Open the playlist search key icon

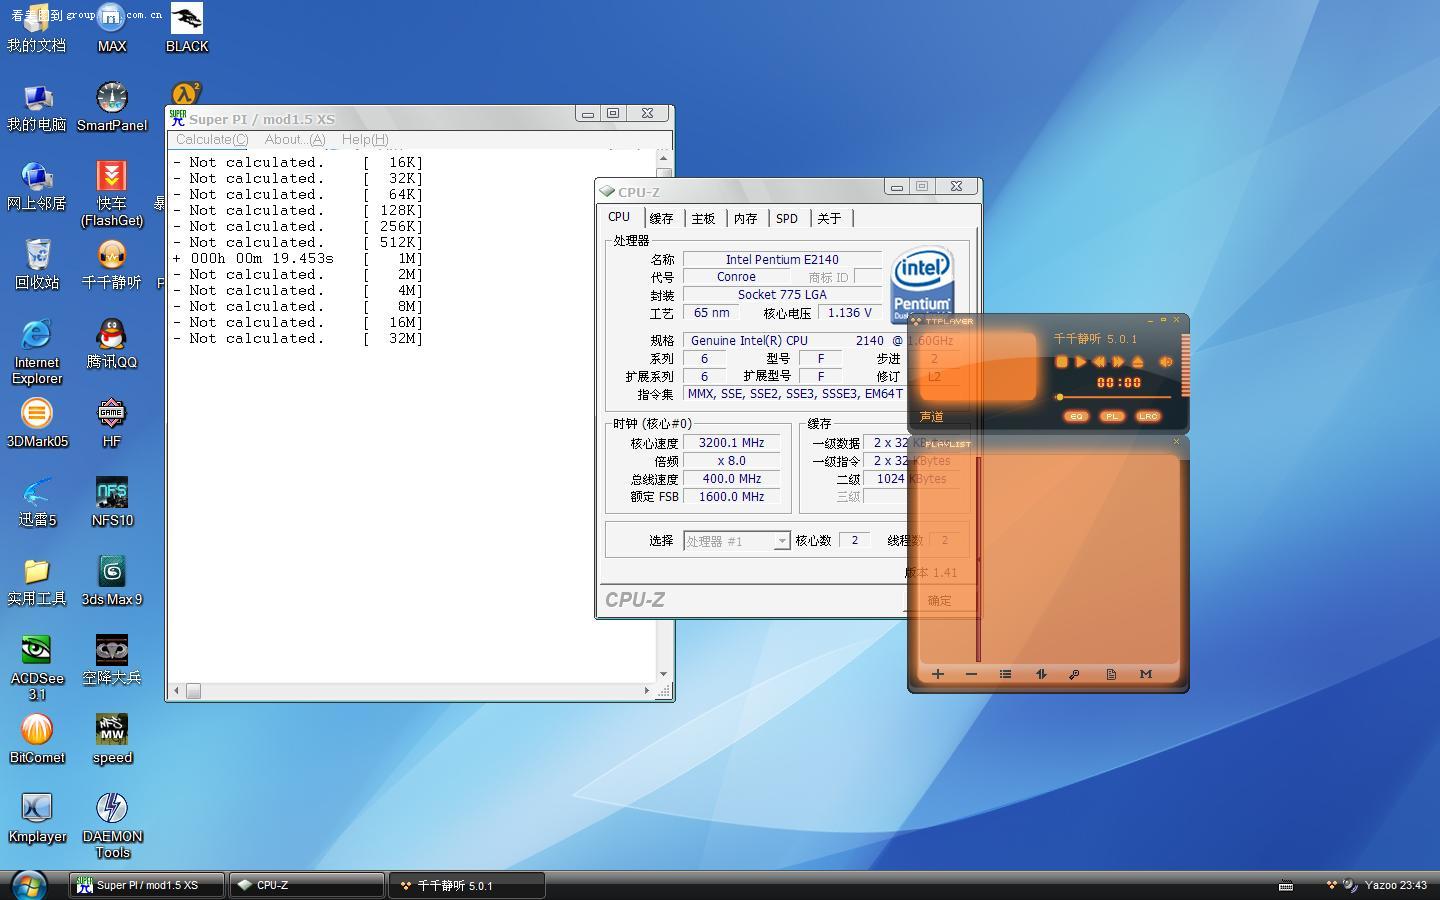(1075, 674)
